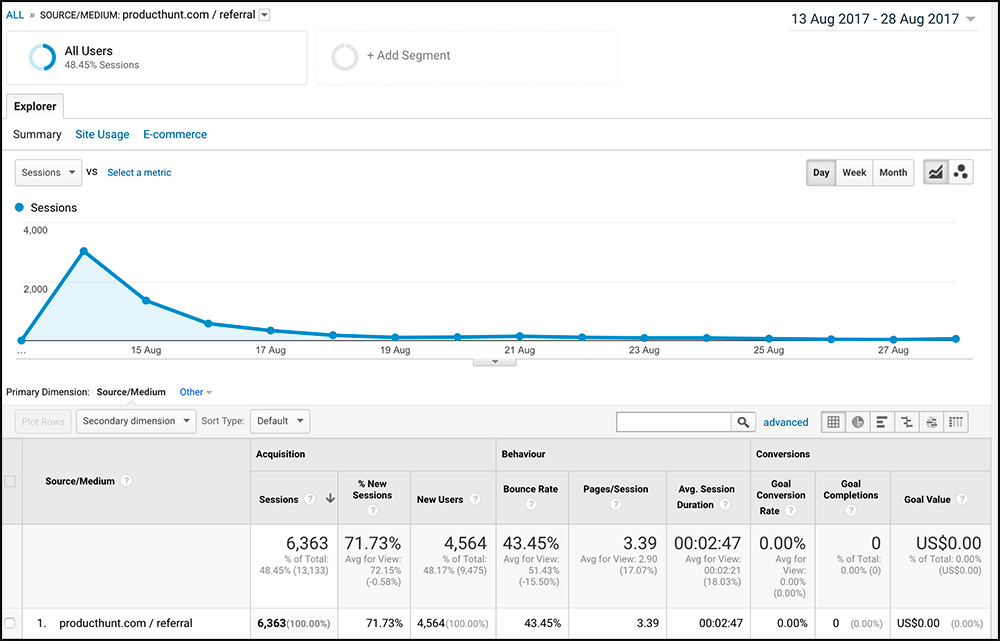Select the pie chart percentage view icon
Viewport: 1000px width, 641px height.
[x=858, y=422]
